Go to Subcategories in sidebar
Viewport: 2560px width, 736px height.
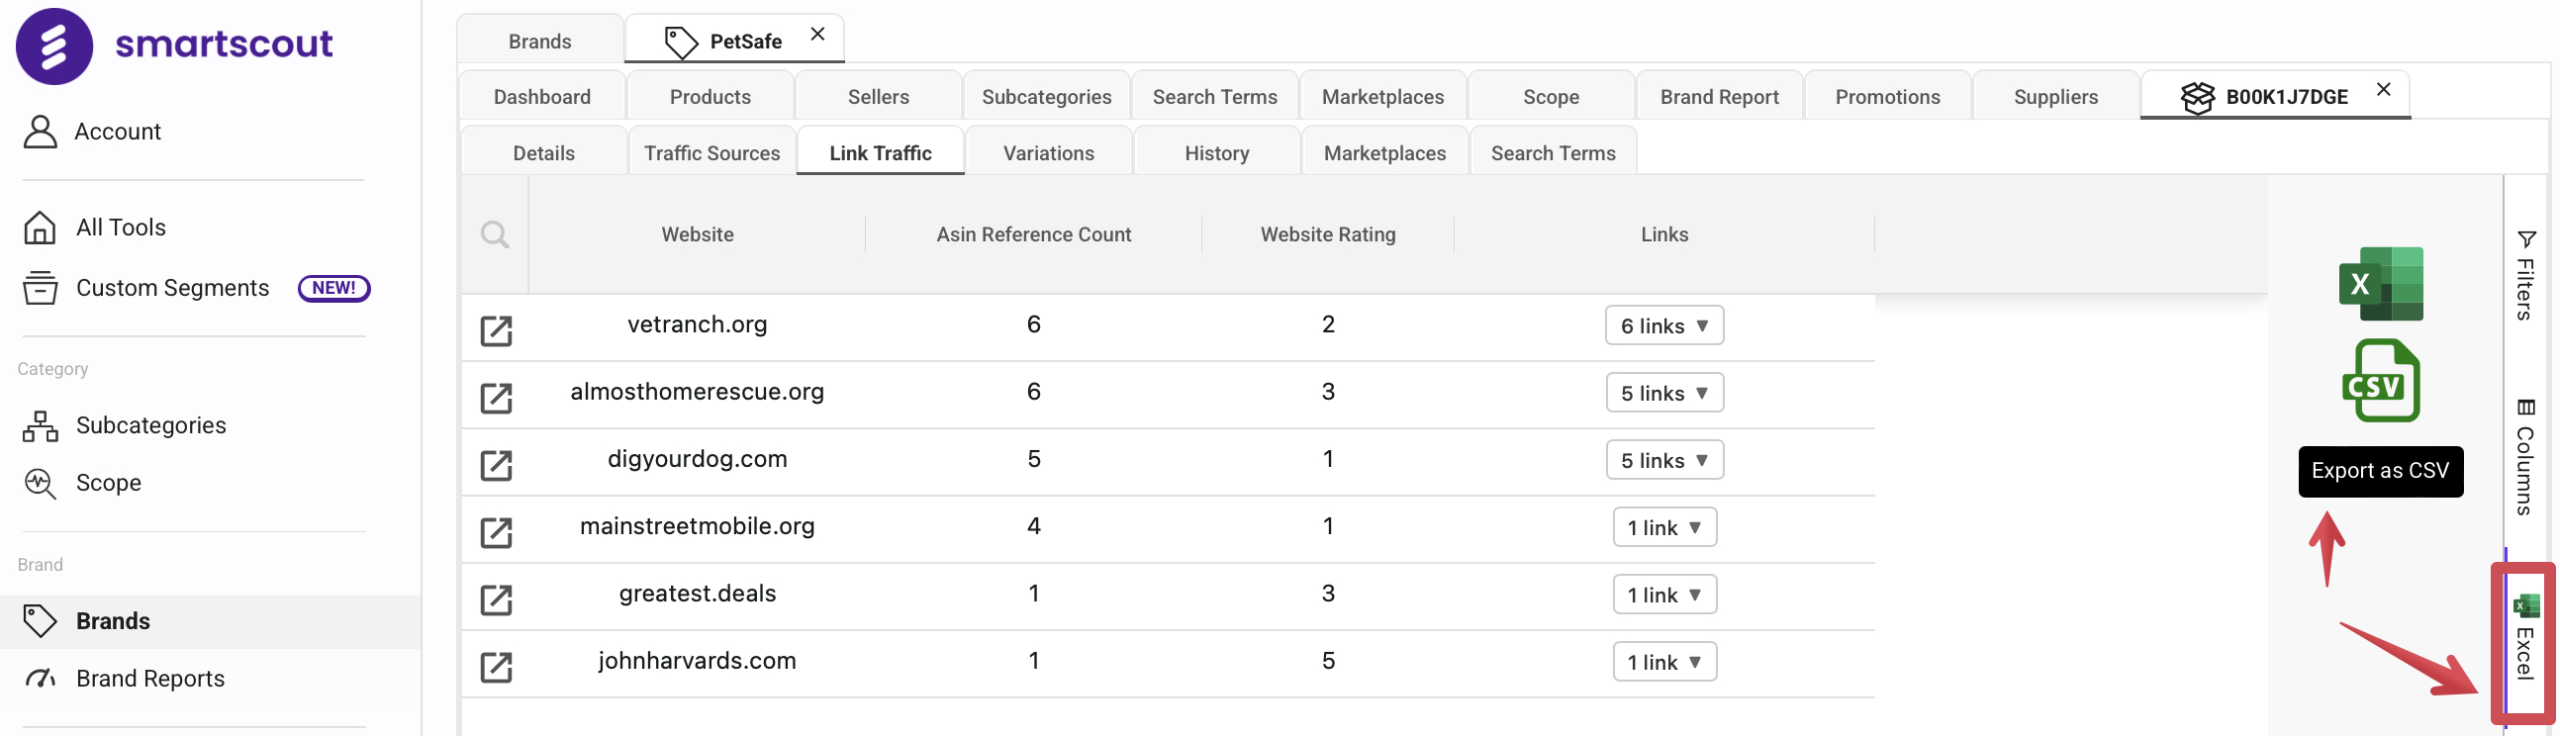pos(124,425)
